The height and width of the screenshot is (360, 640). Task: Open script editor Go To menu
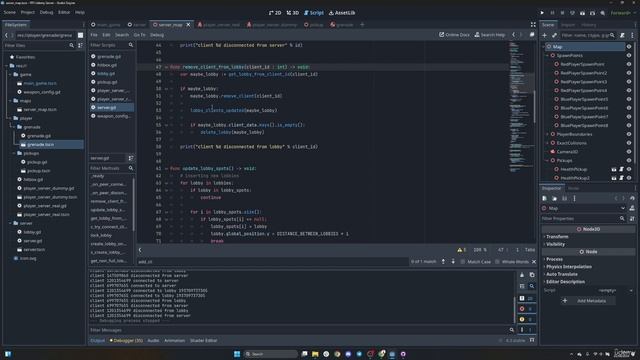[x=139, y=35]
